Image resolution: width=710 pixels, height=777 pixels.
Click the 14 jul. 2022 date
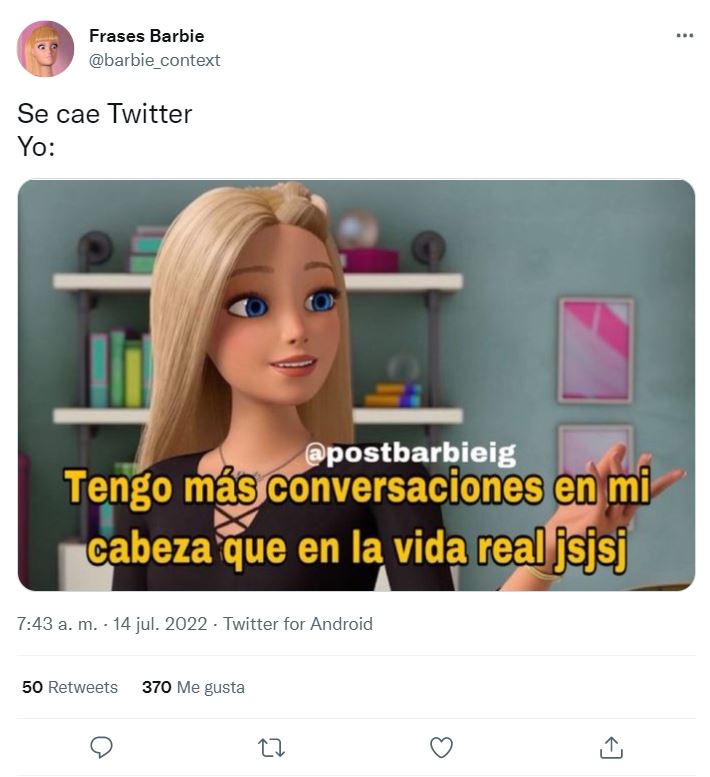160,624
